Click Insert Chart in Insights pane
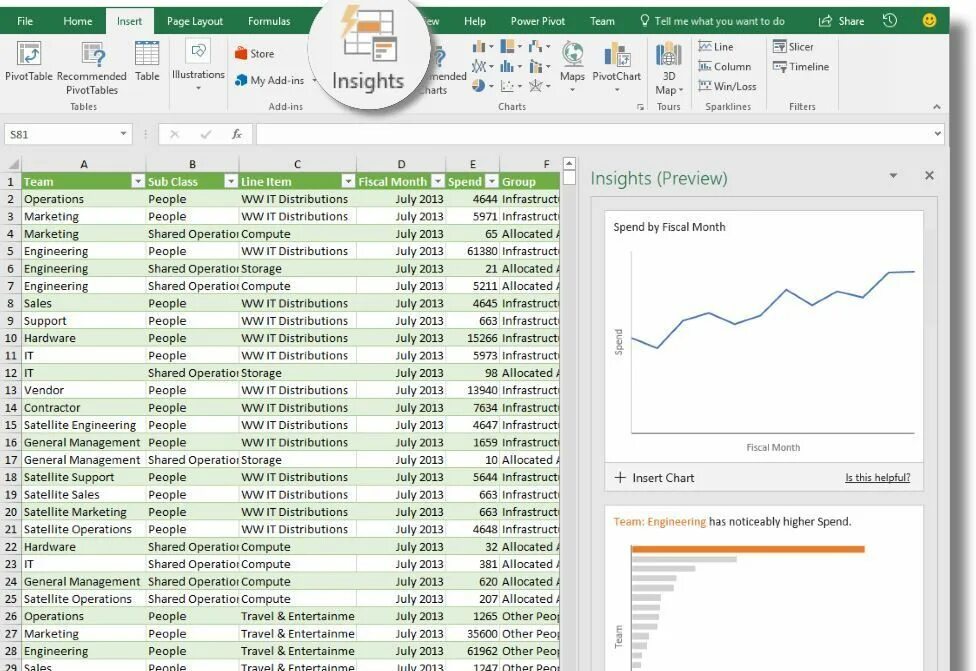976x671 pixels. click(x=654, y=478)
